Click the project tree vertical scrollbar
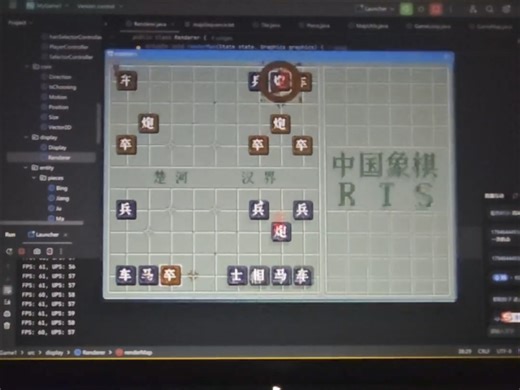Viewport: 520px width, 390px height. coord(99,123)
